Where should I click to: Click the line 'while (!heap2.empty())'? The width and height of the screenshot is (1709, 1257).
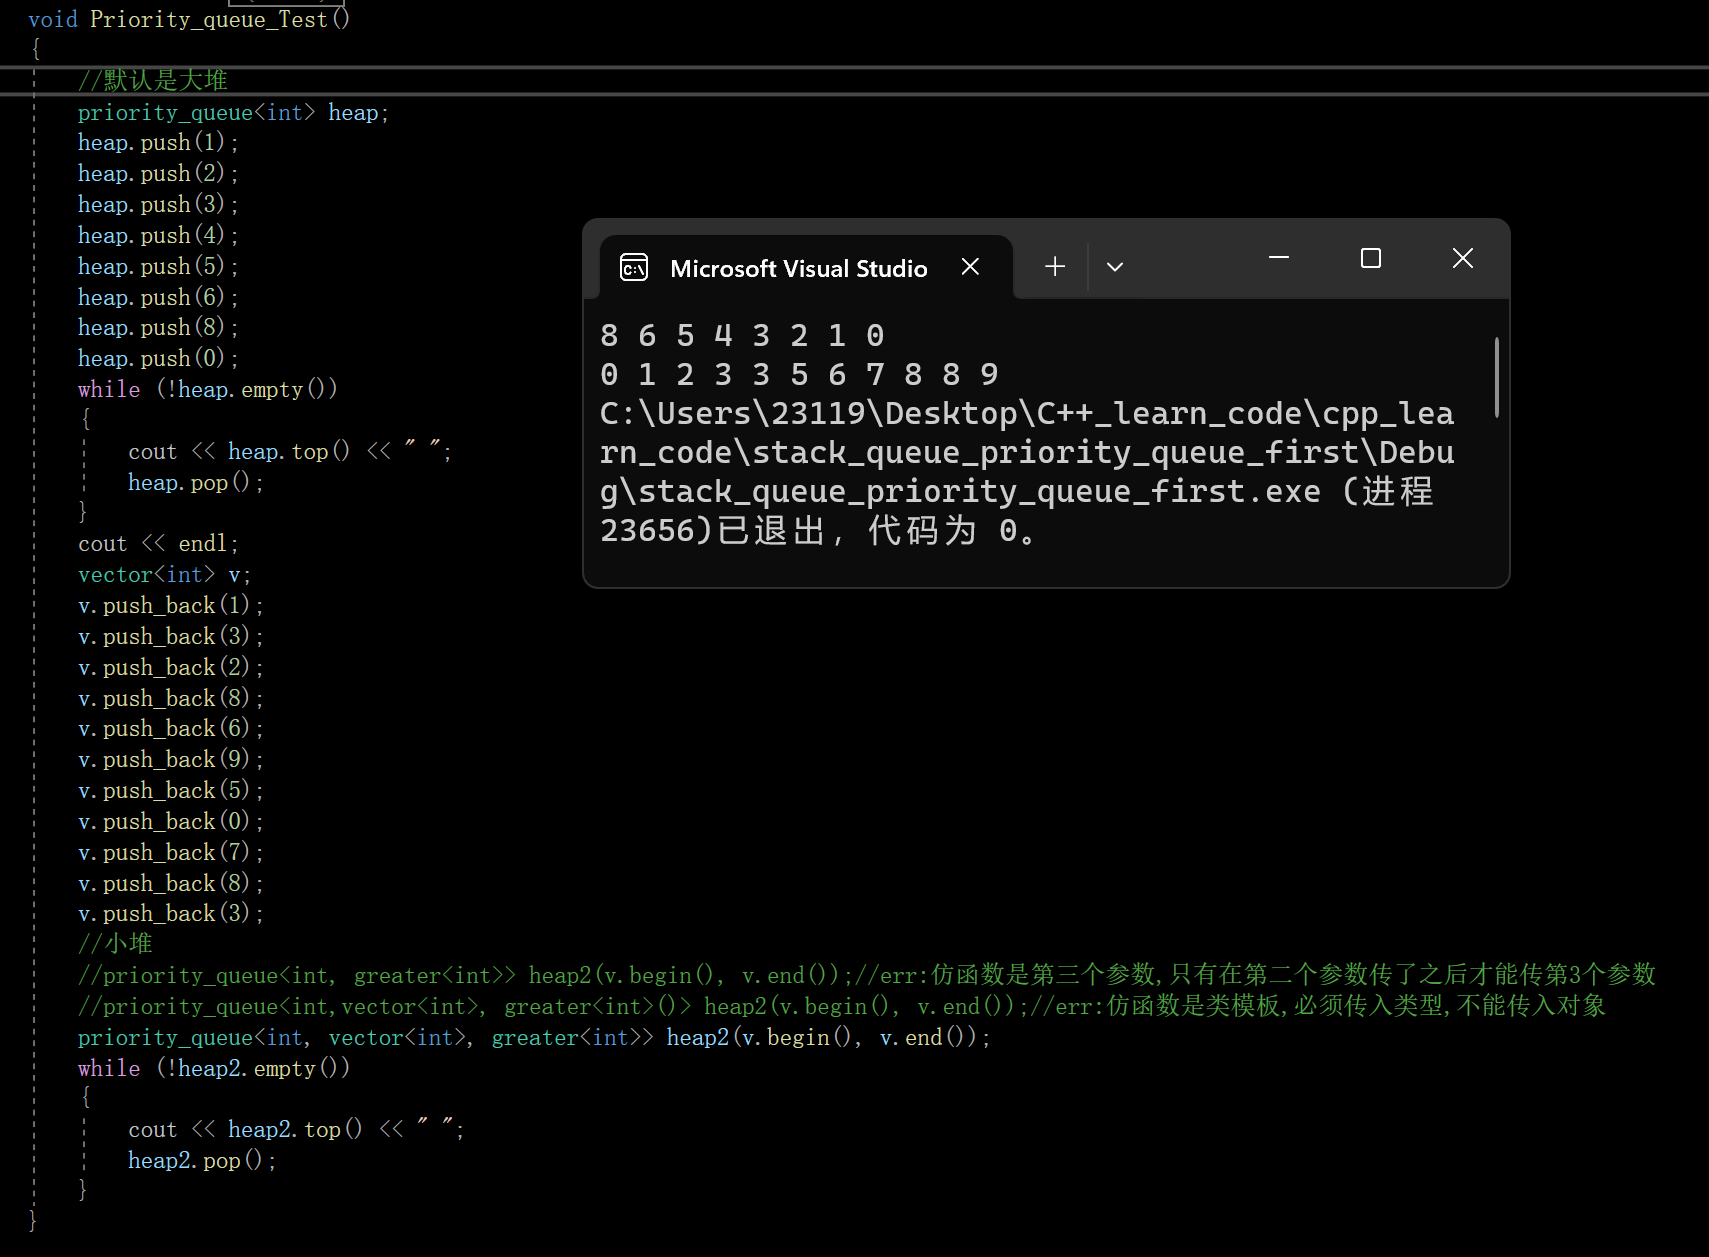click(214, 1069)
